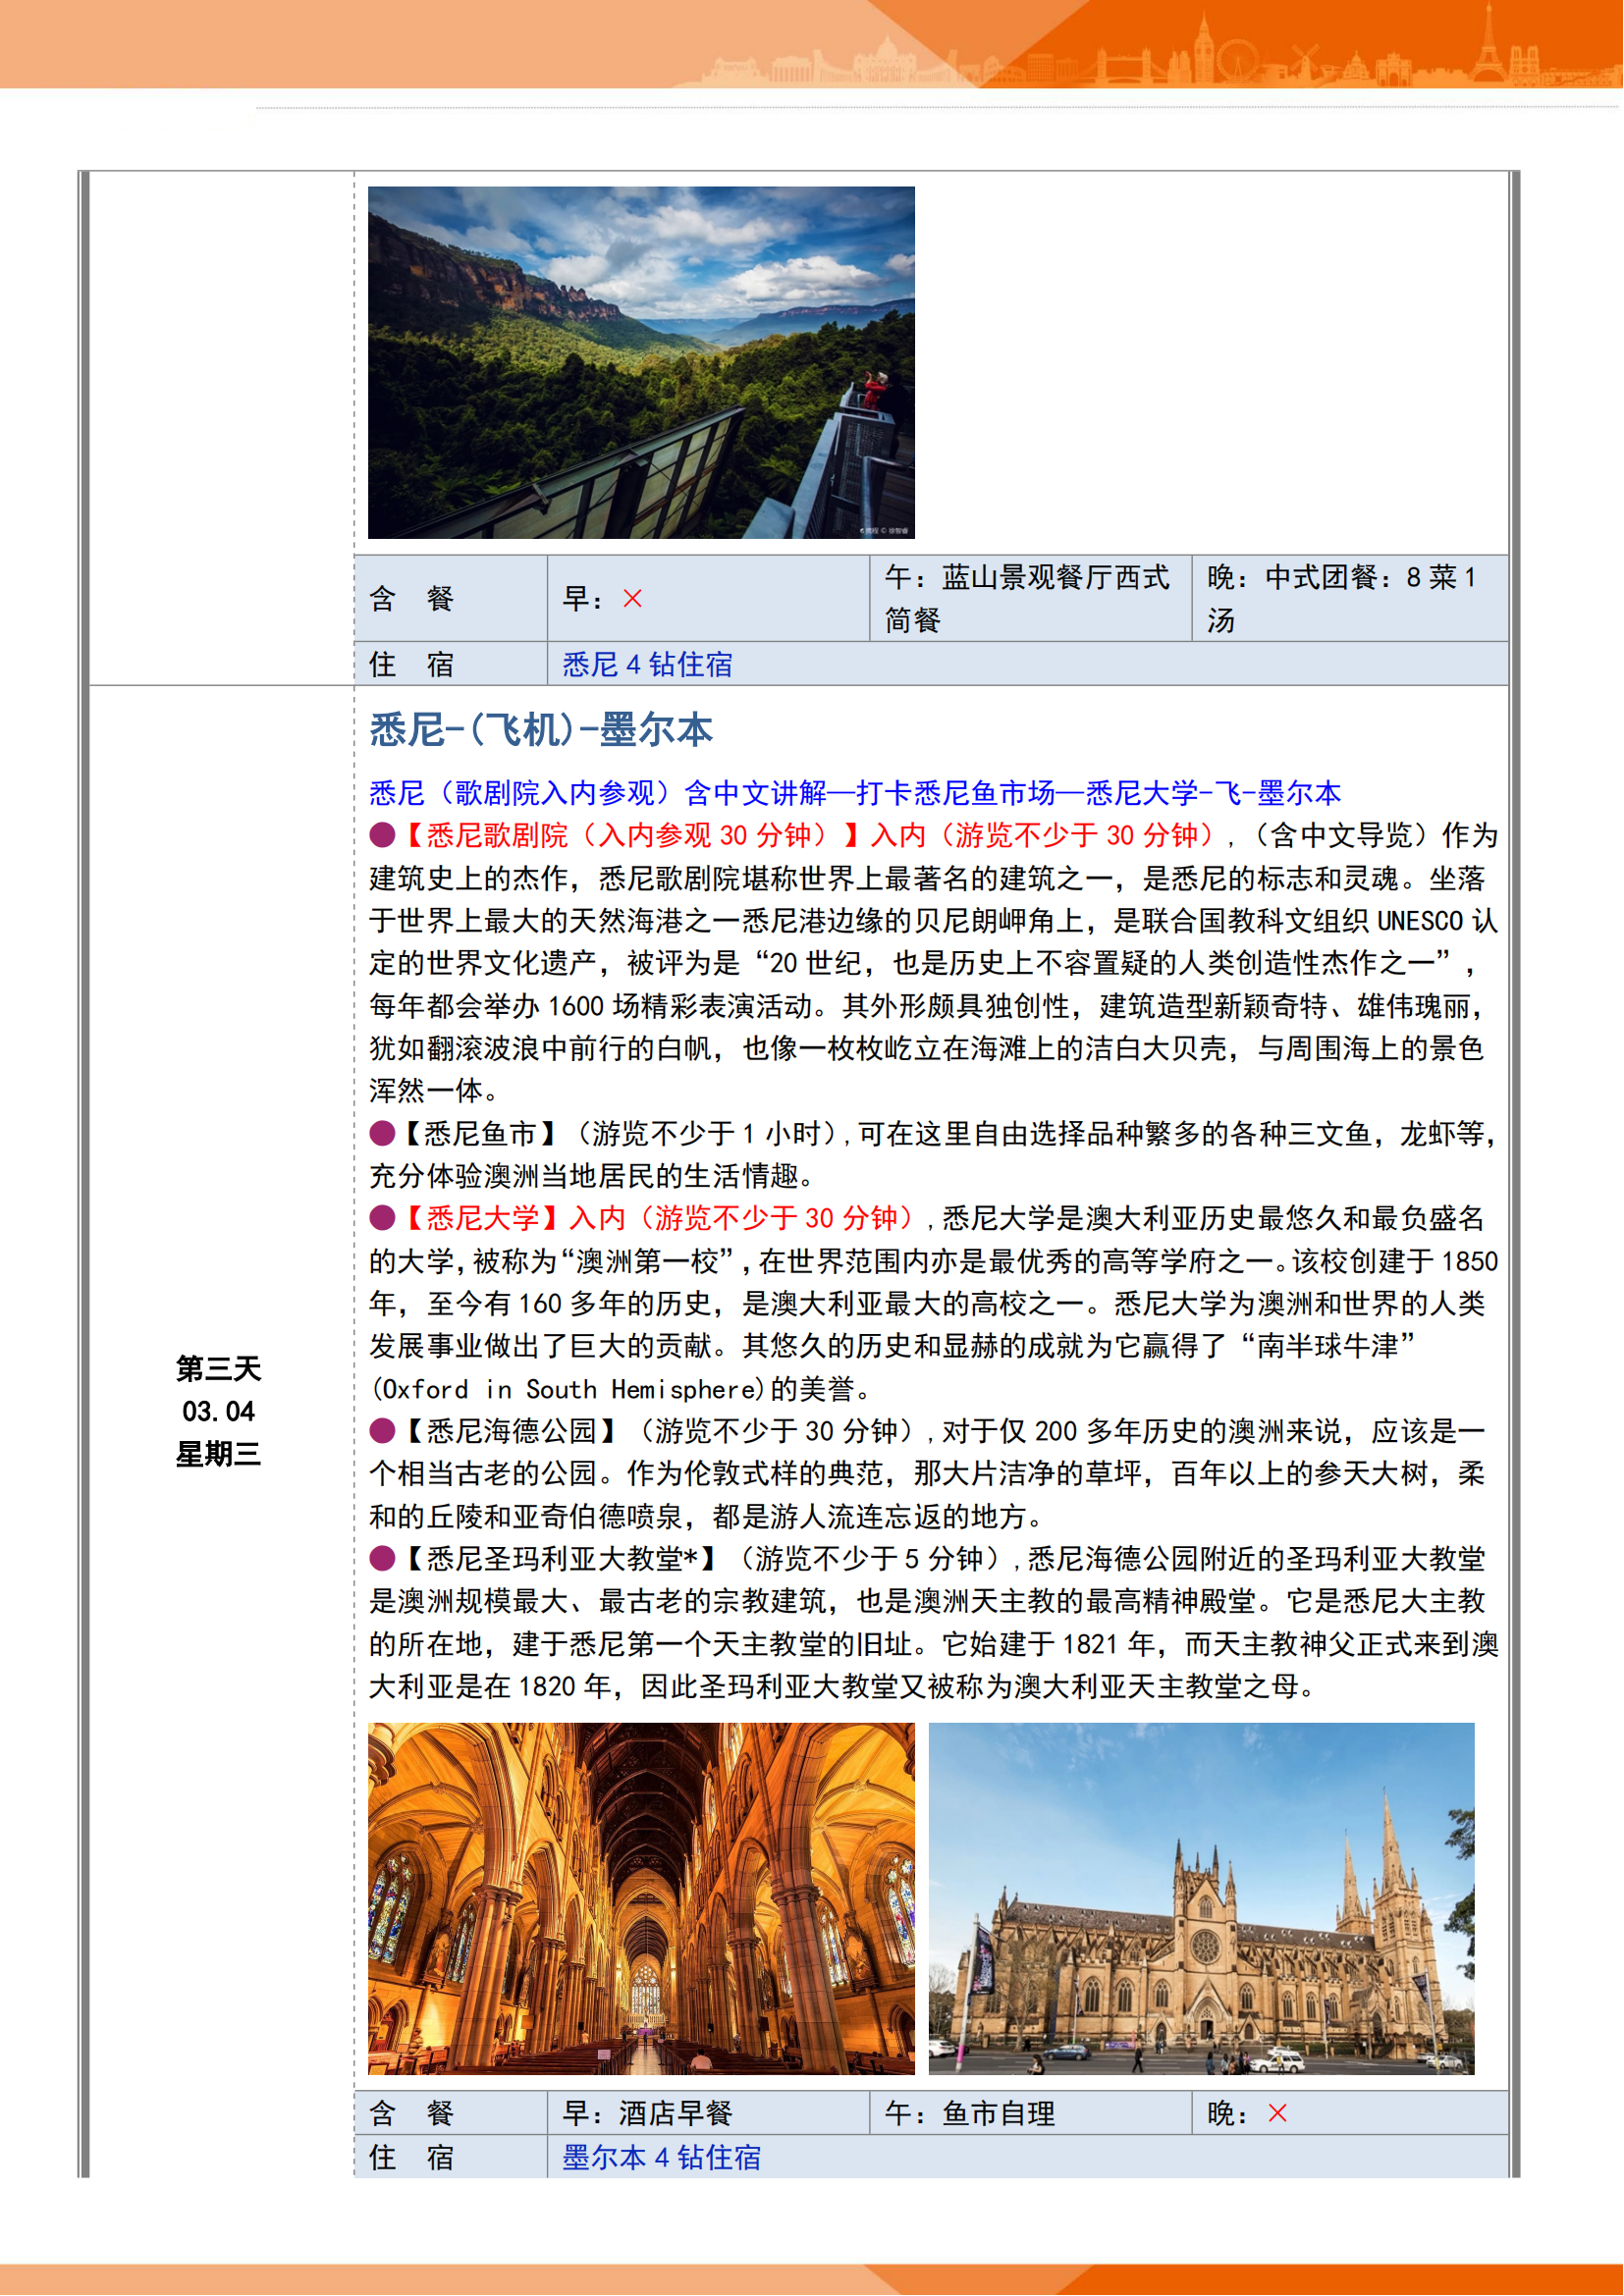The height and width of the screenshot is (2296, 1624).
Task: Open the 墨尔本 4 钻住宿 link
Action: 661,2157
